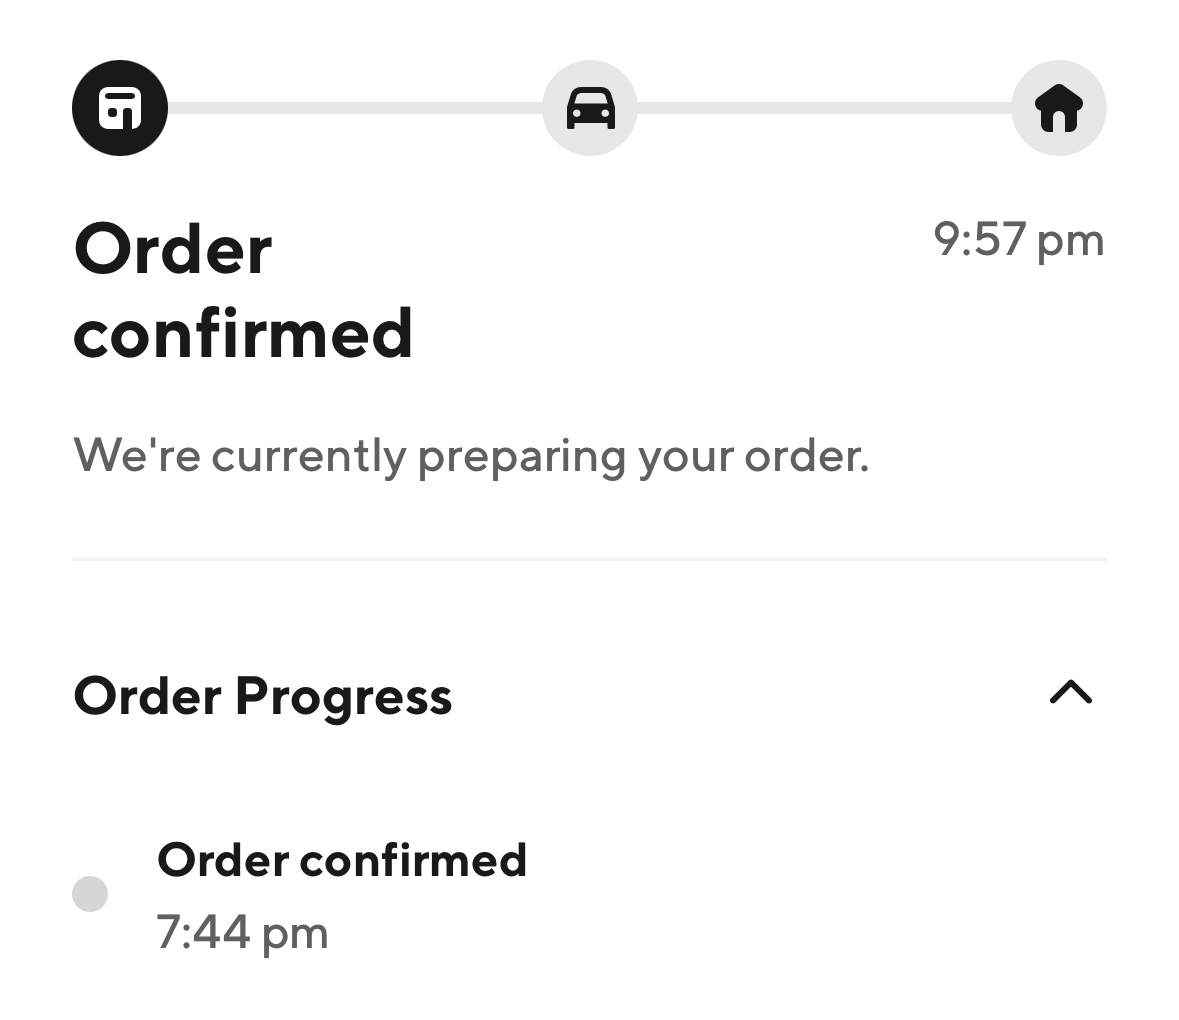This screenshot has height=1020, width=1179.
Task: Open the Order confirmed progress entry
Action: (x=342, y=860)
